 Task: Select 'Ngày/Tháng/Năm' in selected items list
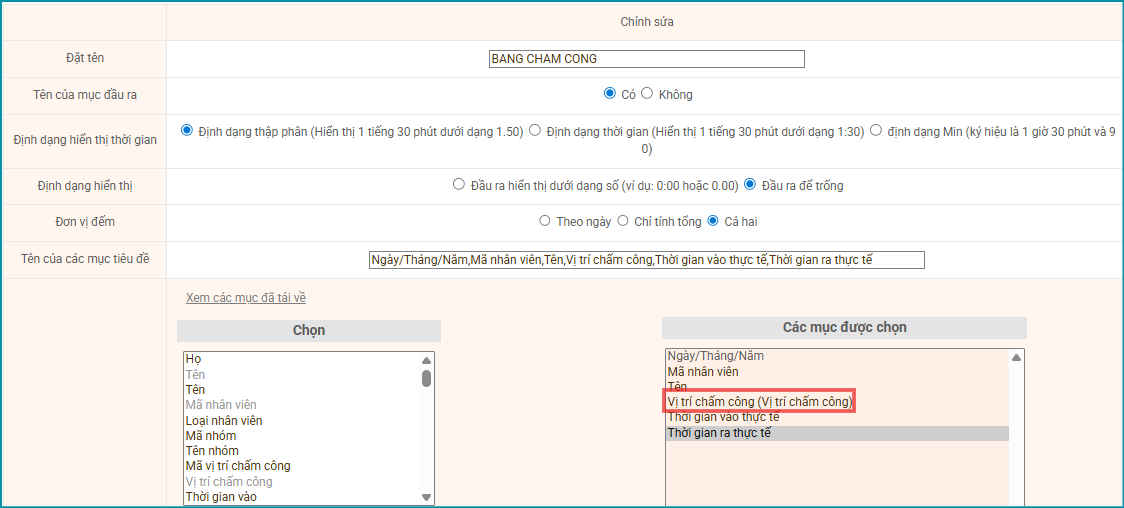click(x=715, y=356)
